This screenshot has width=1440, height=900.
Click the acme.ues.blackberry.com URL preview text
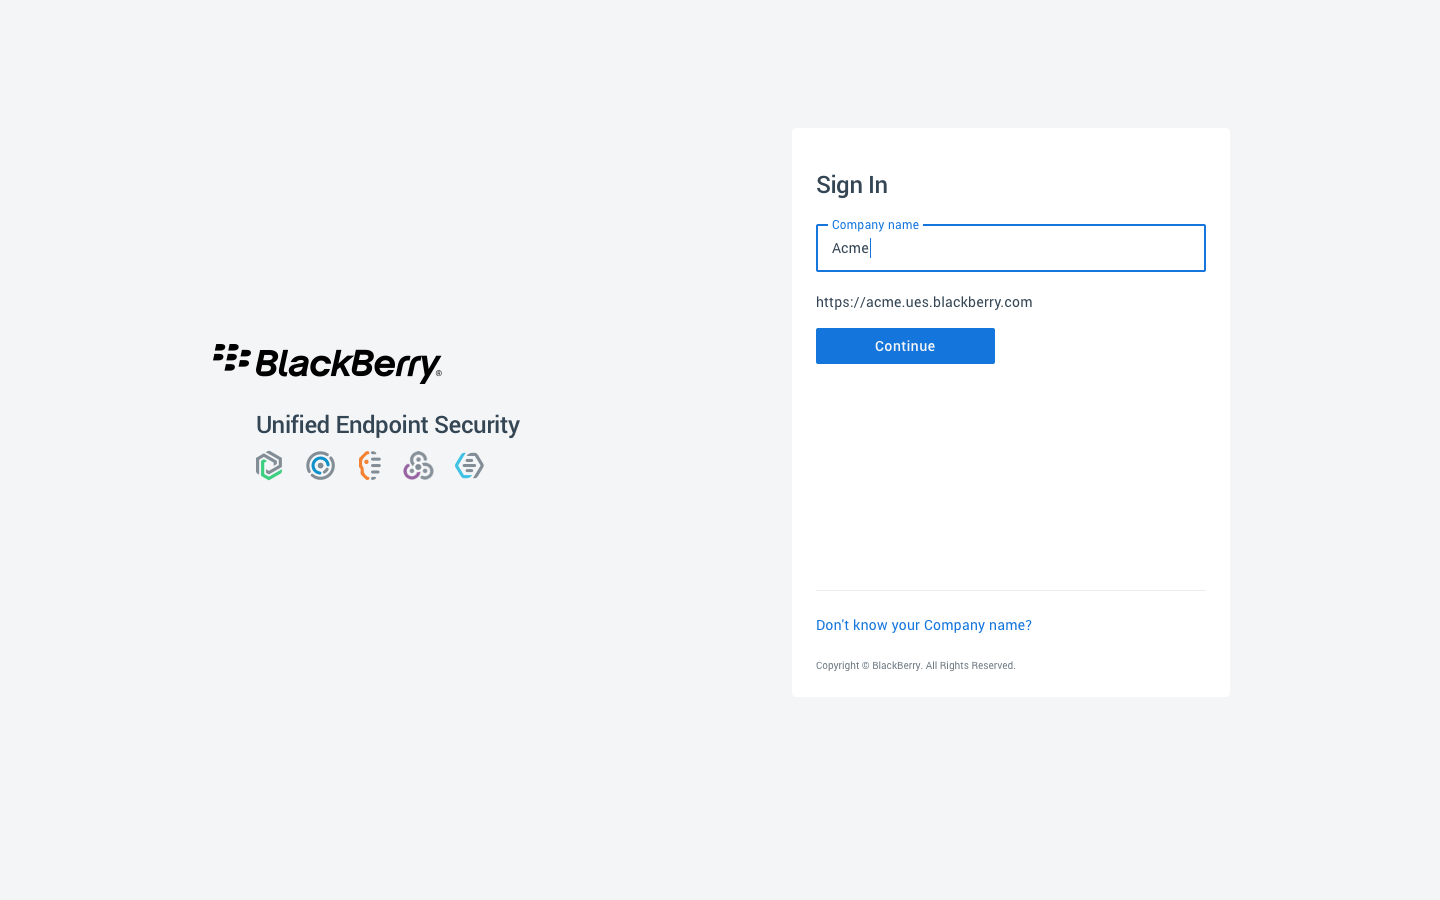click(x=924, y=302)
